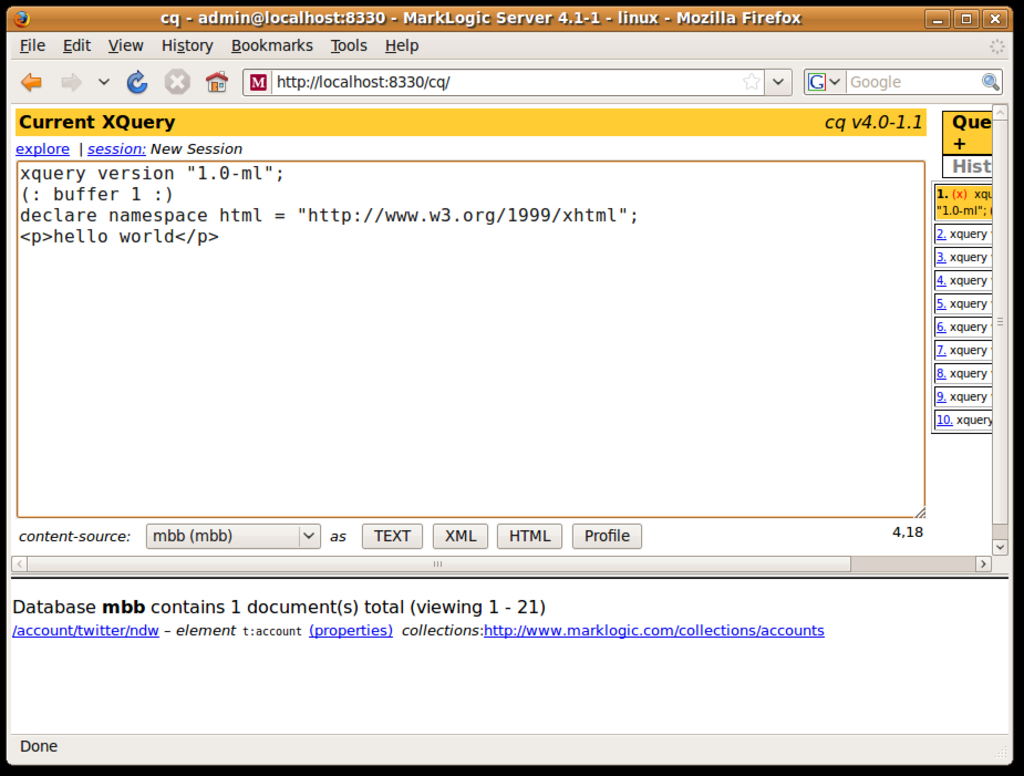Click the horizontal scrollbar right arrow
This screenshot has width=1024, height=776.
point(983,564)
